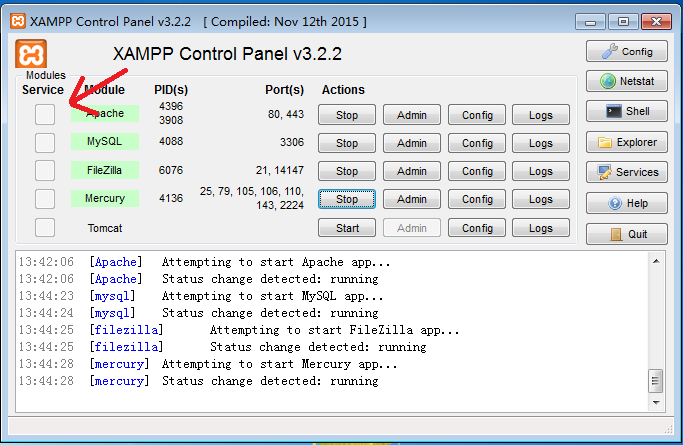Close the XAMPP window
The height and width of the screenshot is (445, 683).
point(656,21)
